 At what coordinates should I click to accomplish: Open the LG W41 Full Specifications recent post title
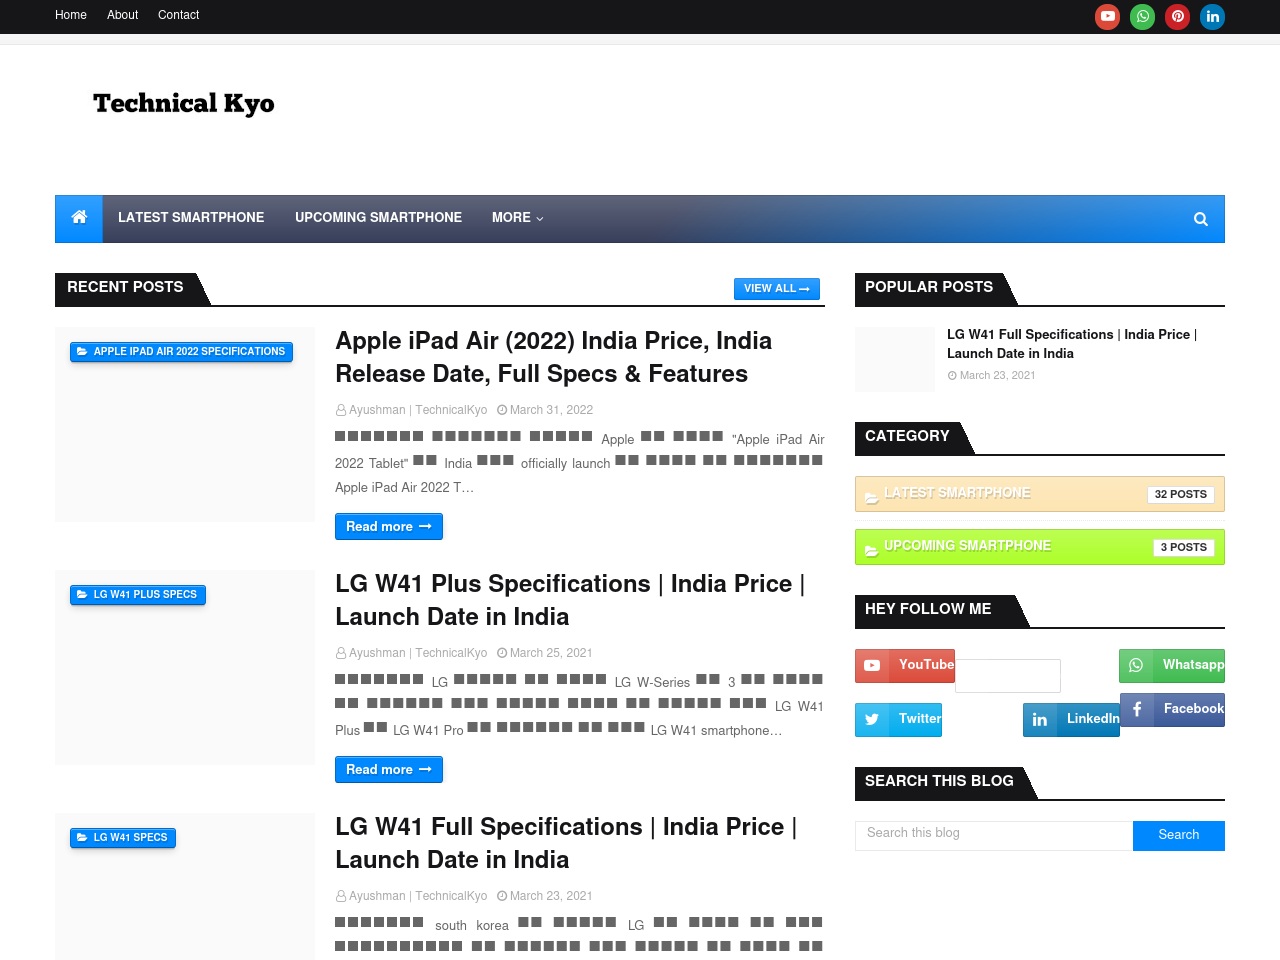point(566,843)
